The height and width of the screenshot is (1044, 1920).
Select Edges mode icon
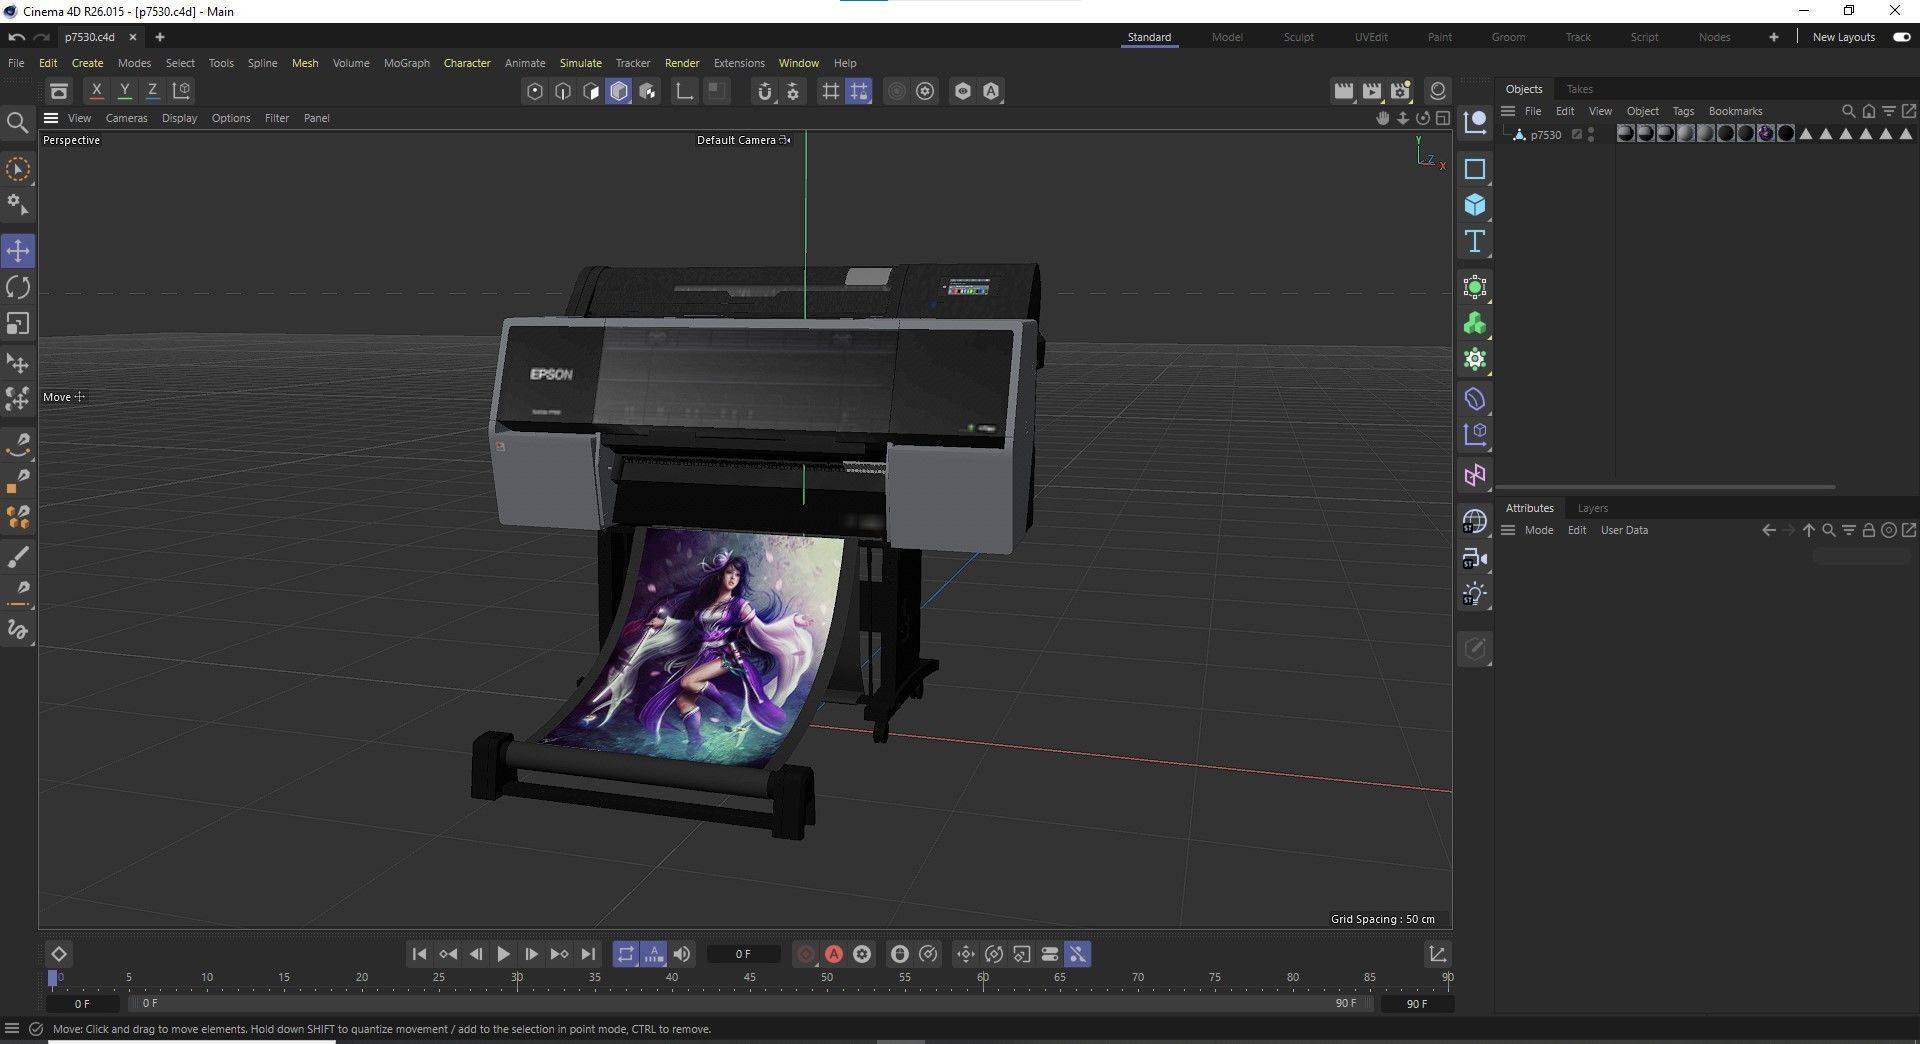pos(563,91)
